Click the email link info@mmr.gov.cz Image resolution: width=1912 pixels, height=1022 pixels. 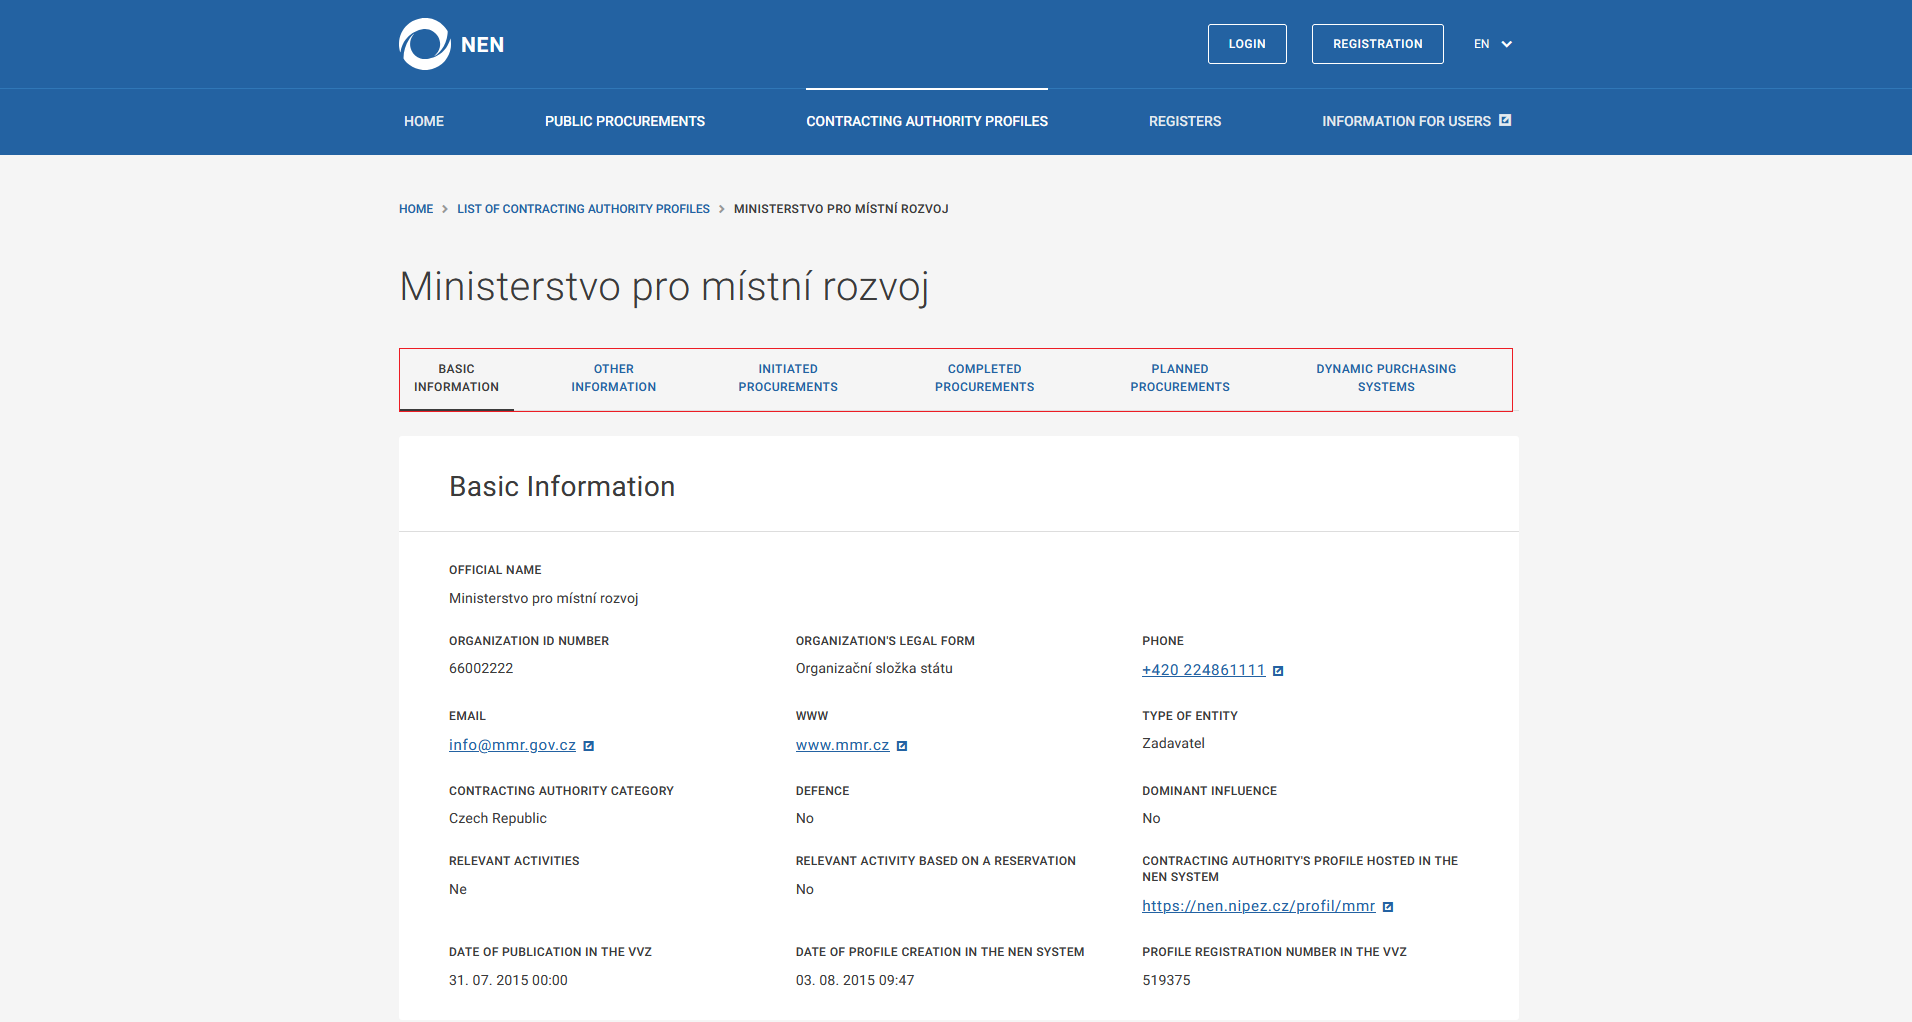[512, 745]
